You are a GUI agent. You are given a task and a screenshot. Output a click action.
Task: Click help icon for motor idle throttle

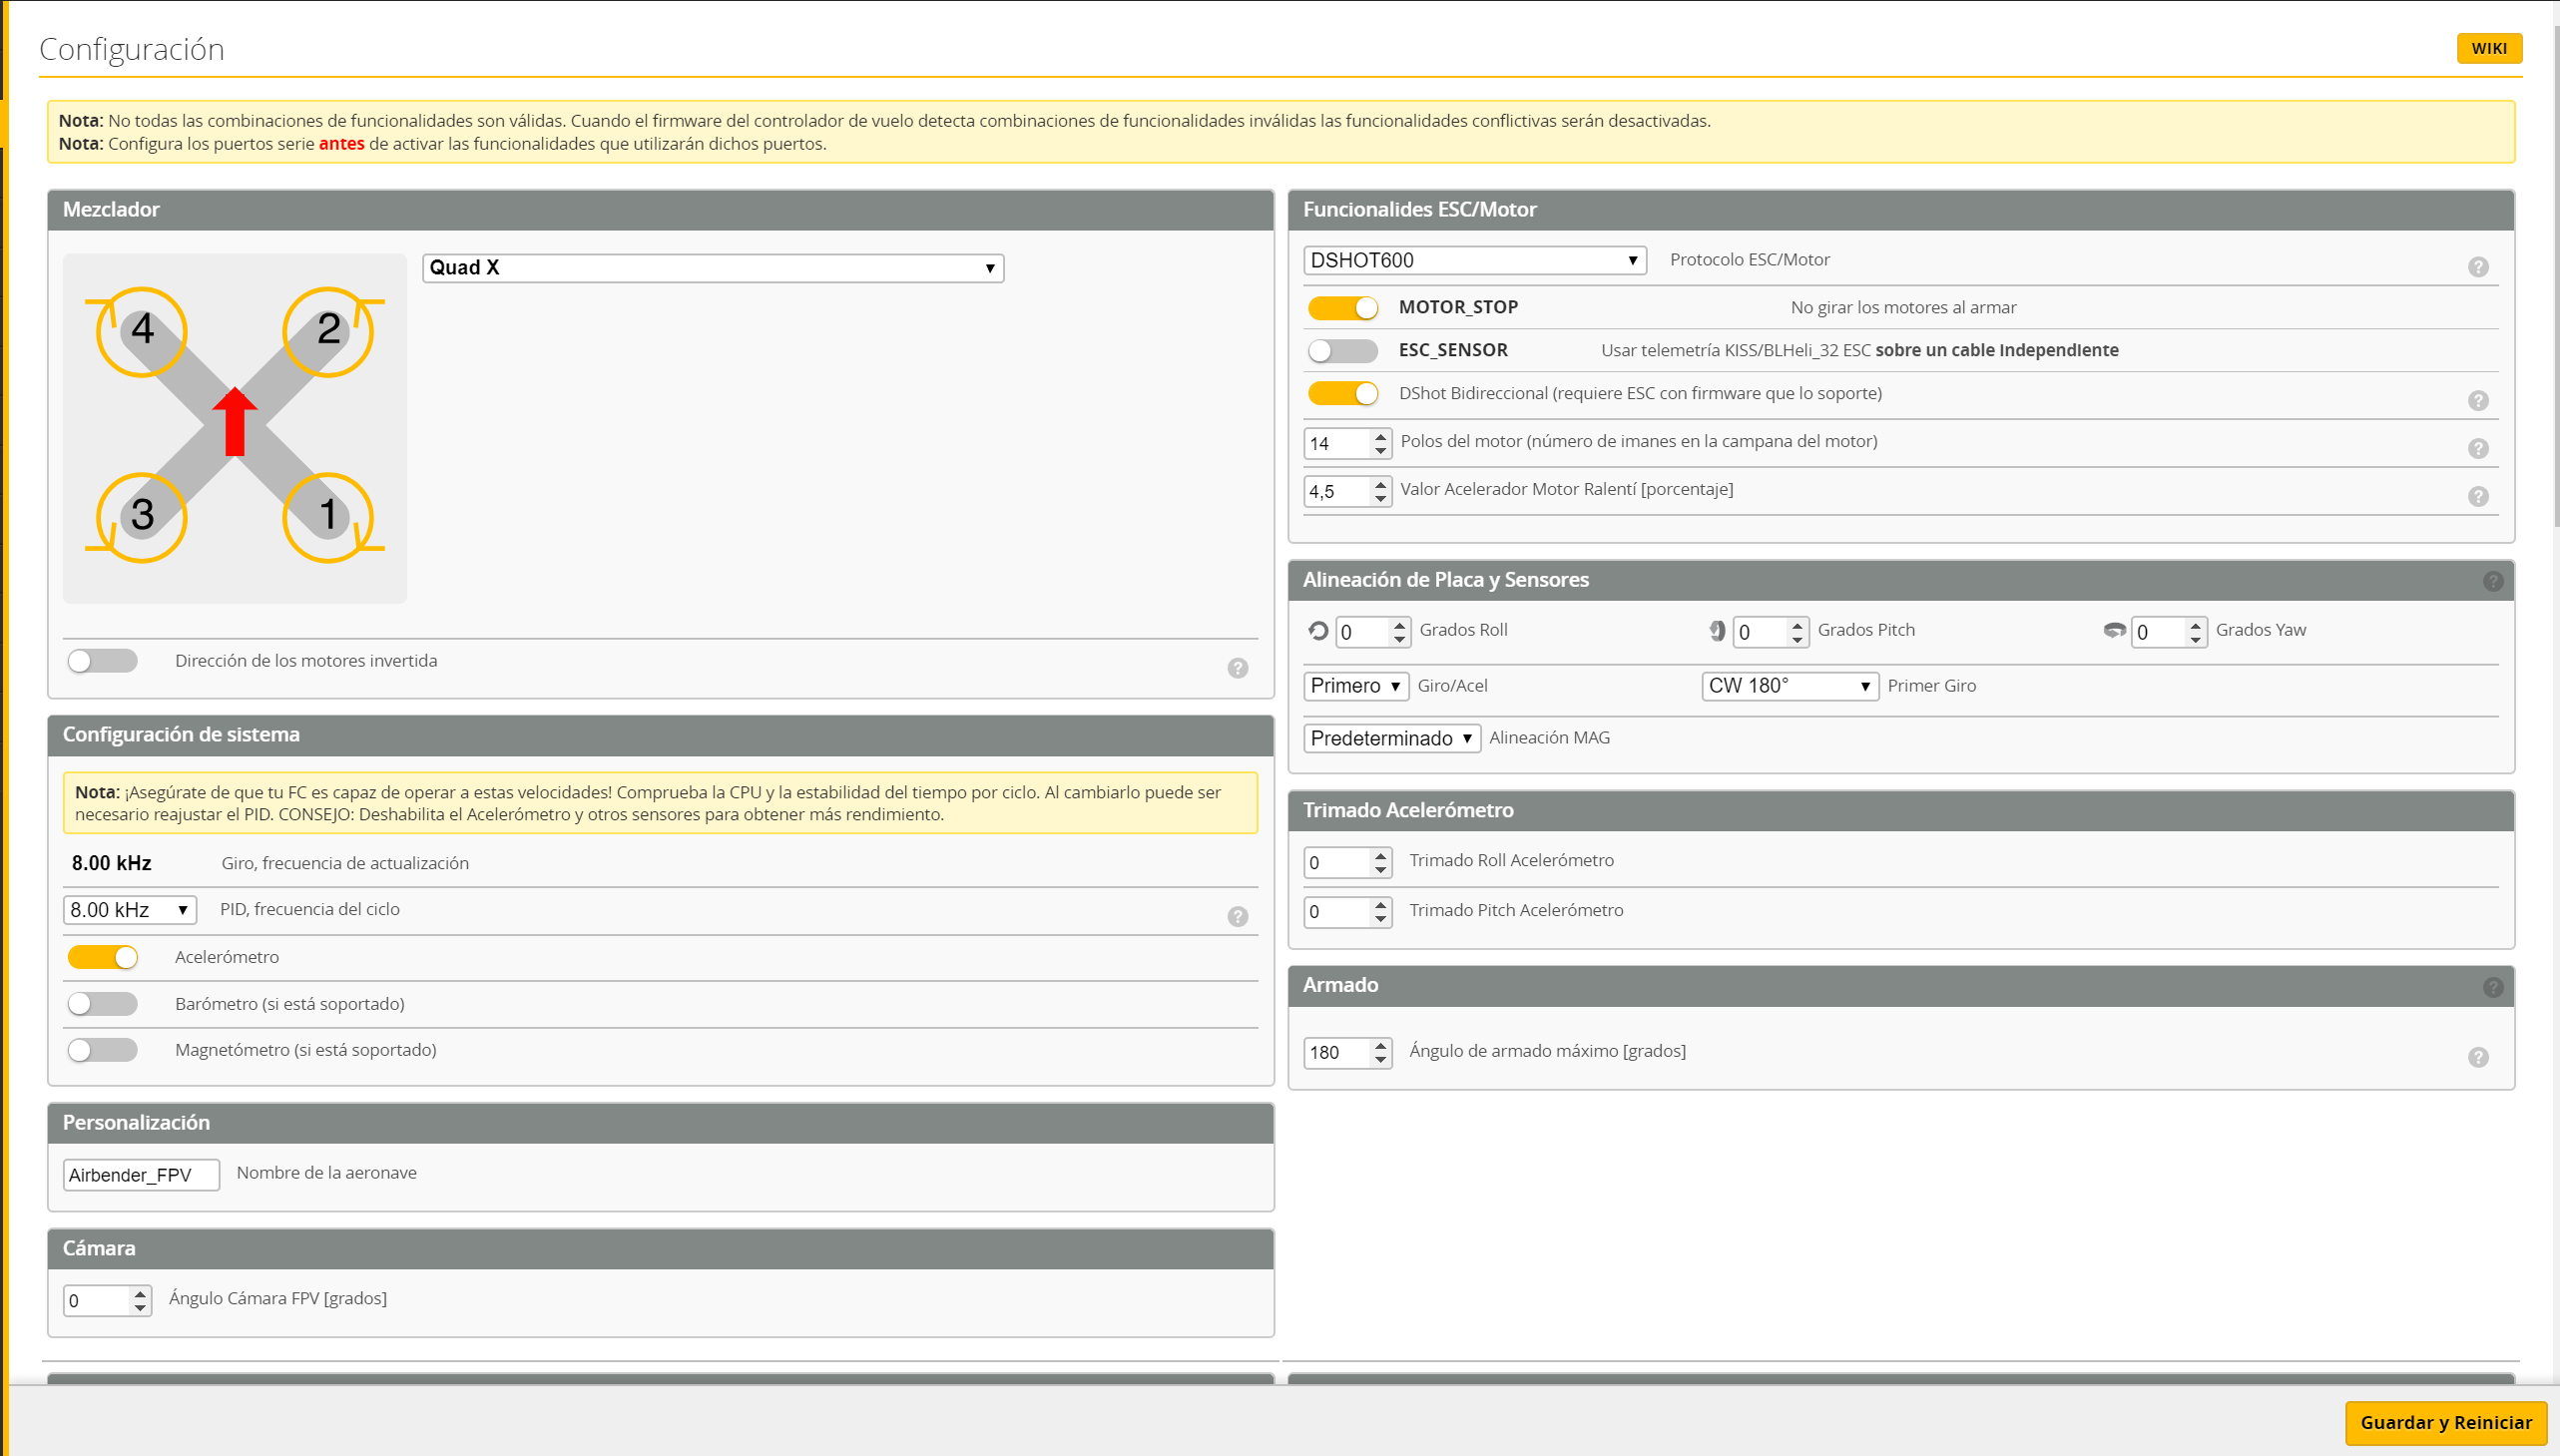(2477, 497)
